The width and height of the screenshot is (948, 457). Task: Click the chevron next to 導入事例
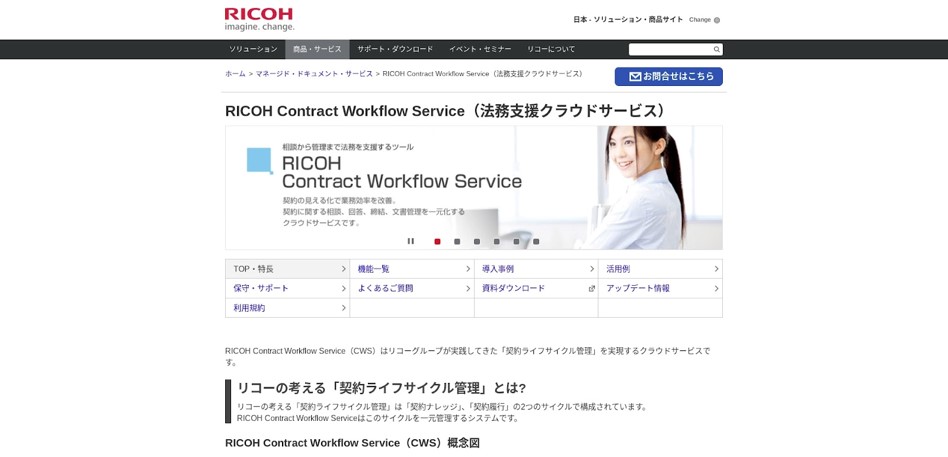(x=592, y=269)
